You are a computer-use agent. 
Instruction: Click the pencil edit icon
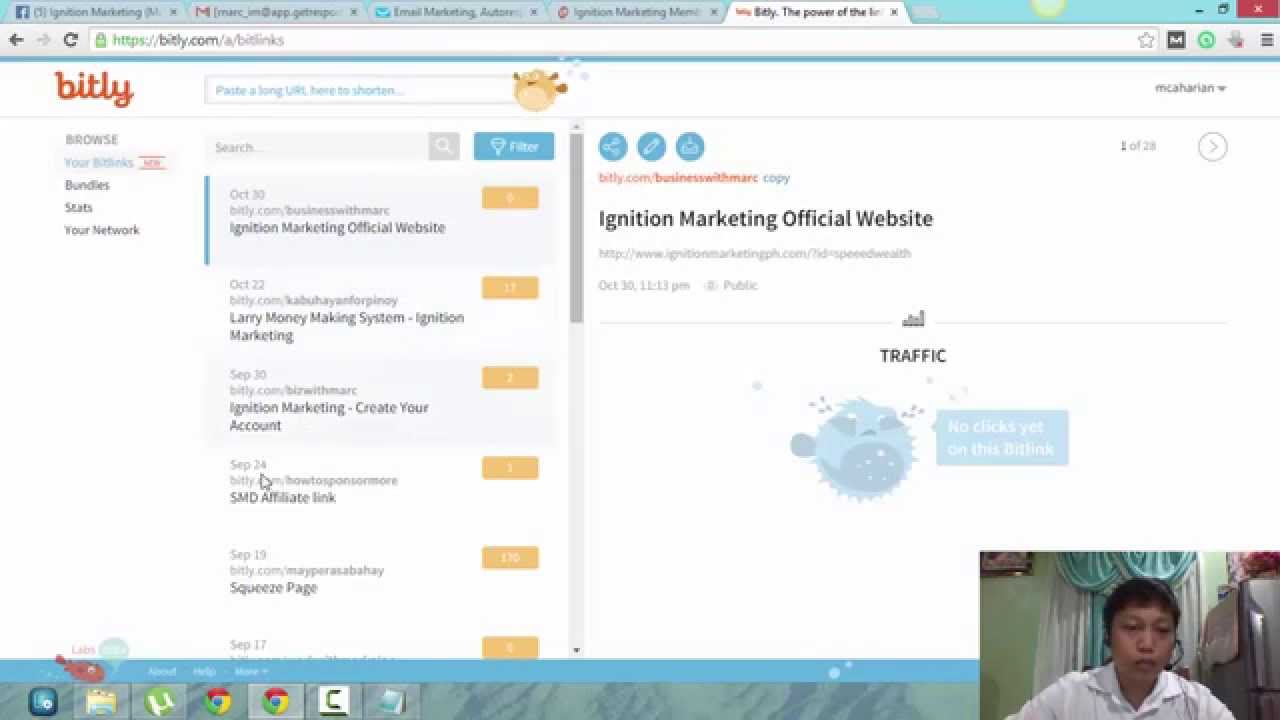(651, 147)
